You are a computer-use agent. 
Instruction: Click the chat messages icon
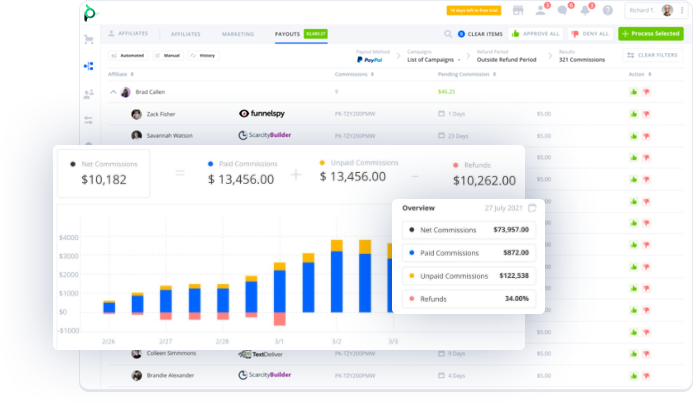(x=562, y=11)
